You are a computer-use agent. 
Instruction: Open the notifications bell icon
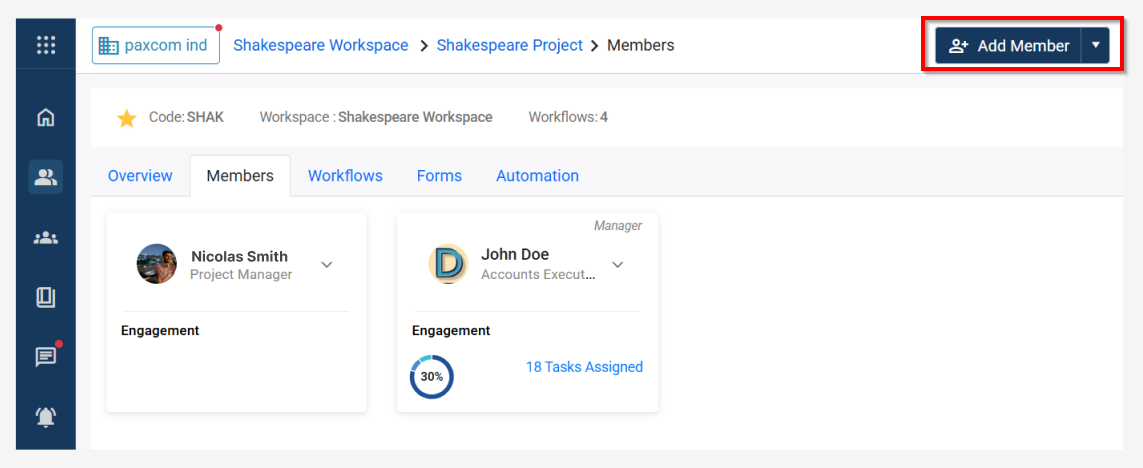click(x=46, y=417)
